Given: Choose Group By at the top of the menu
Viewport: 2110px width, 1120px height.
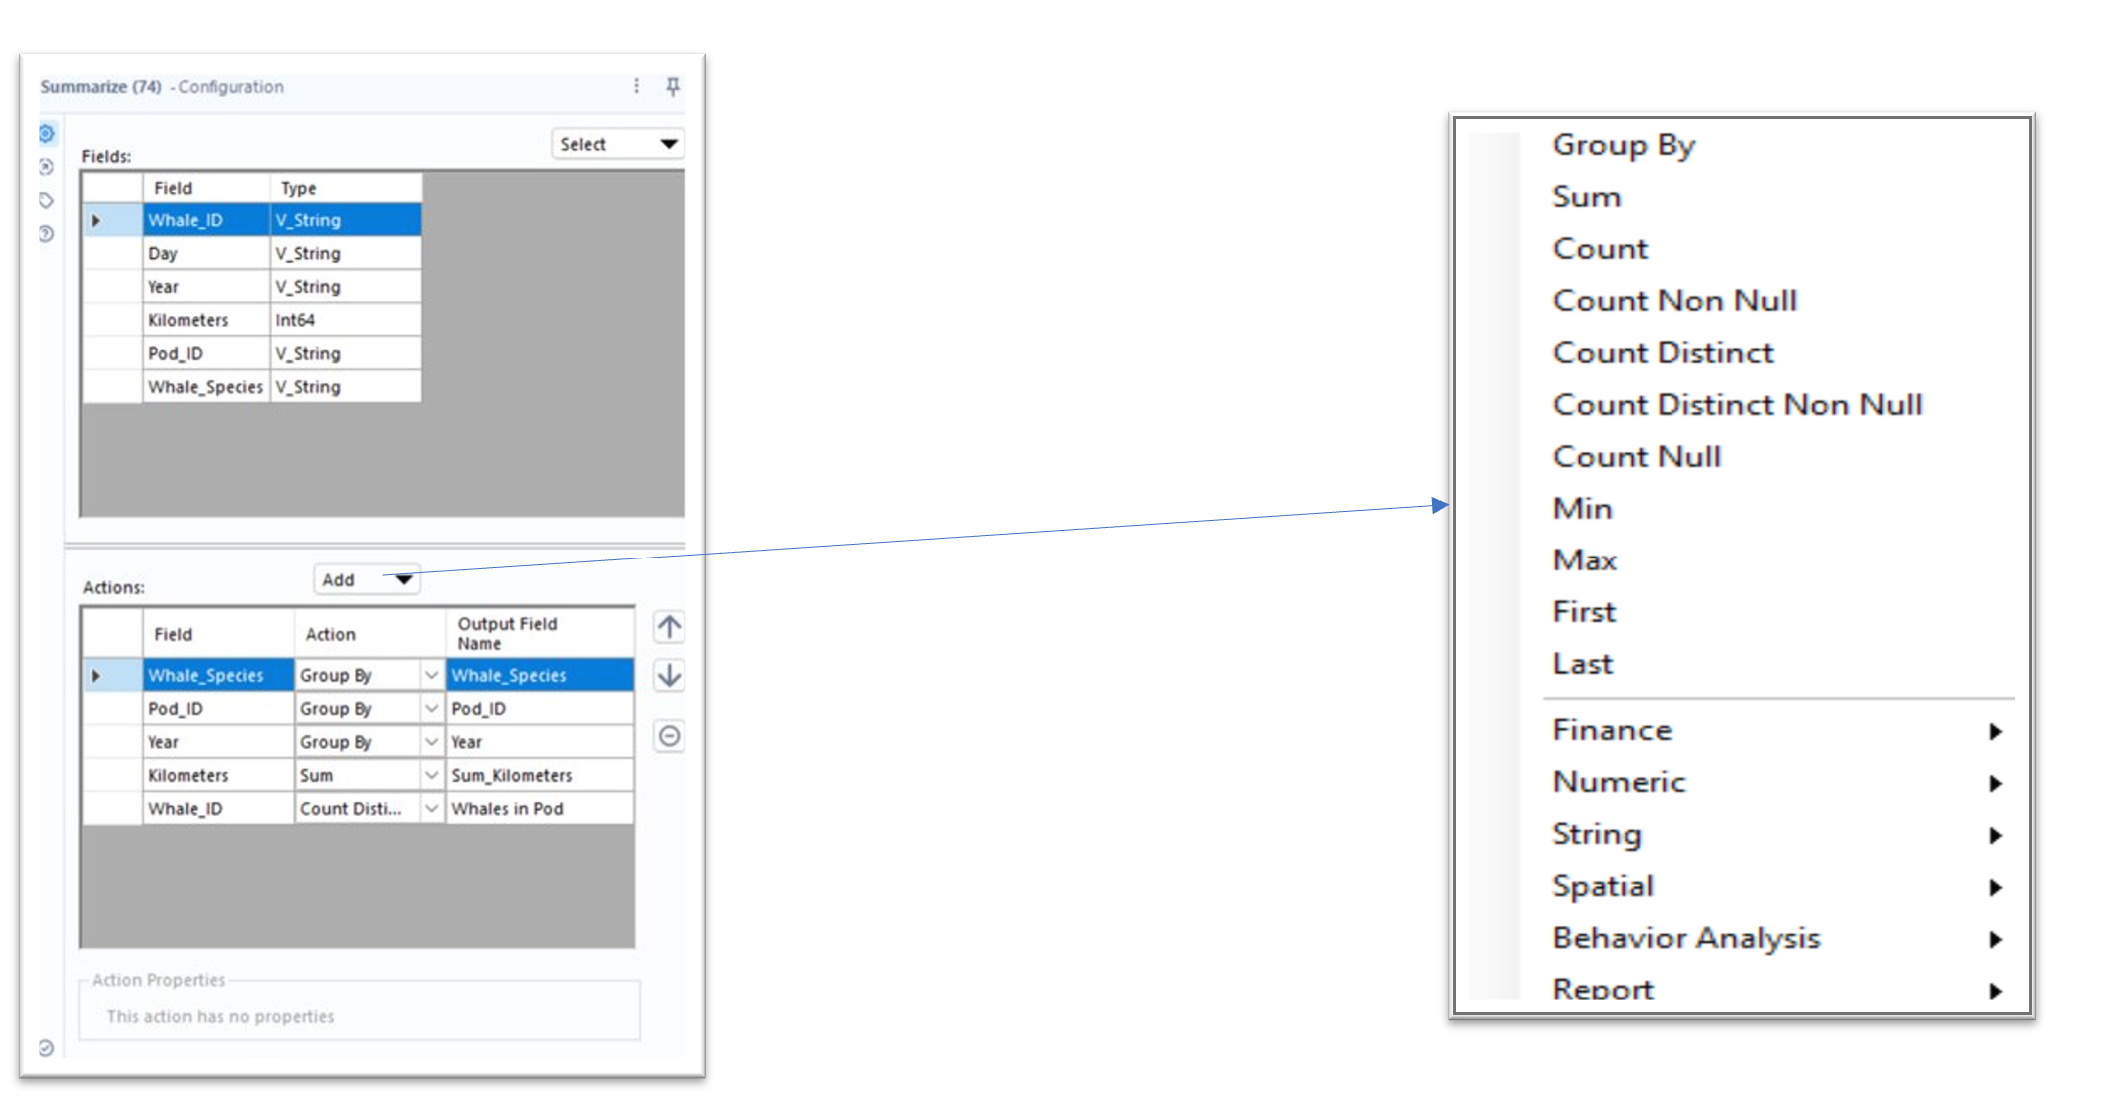Looking at the screenshot, I should 1623,144.
